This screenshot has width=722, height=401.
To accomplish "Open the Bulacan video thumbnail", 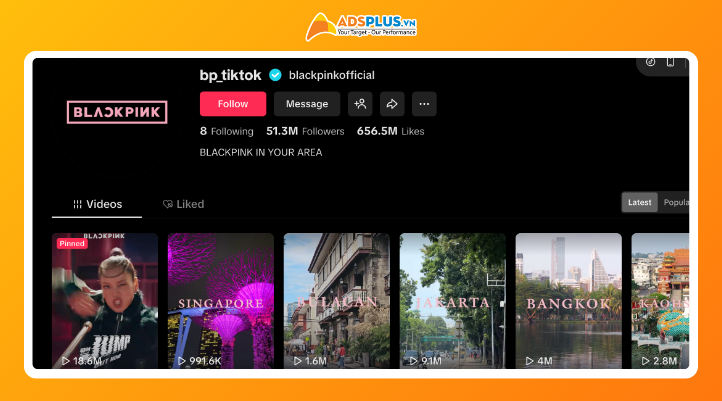I will coord(337,301).
